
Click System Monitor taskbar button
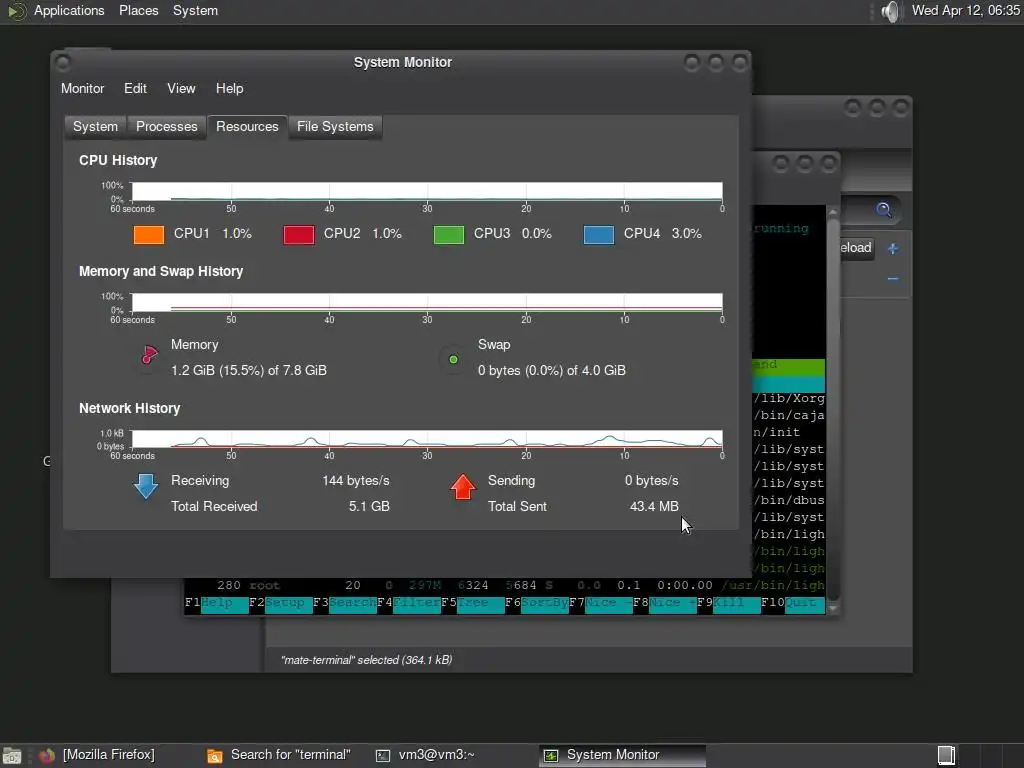point(622,755)
